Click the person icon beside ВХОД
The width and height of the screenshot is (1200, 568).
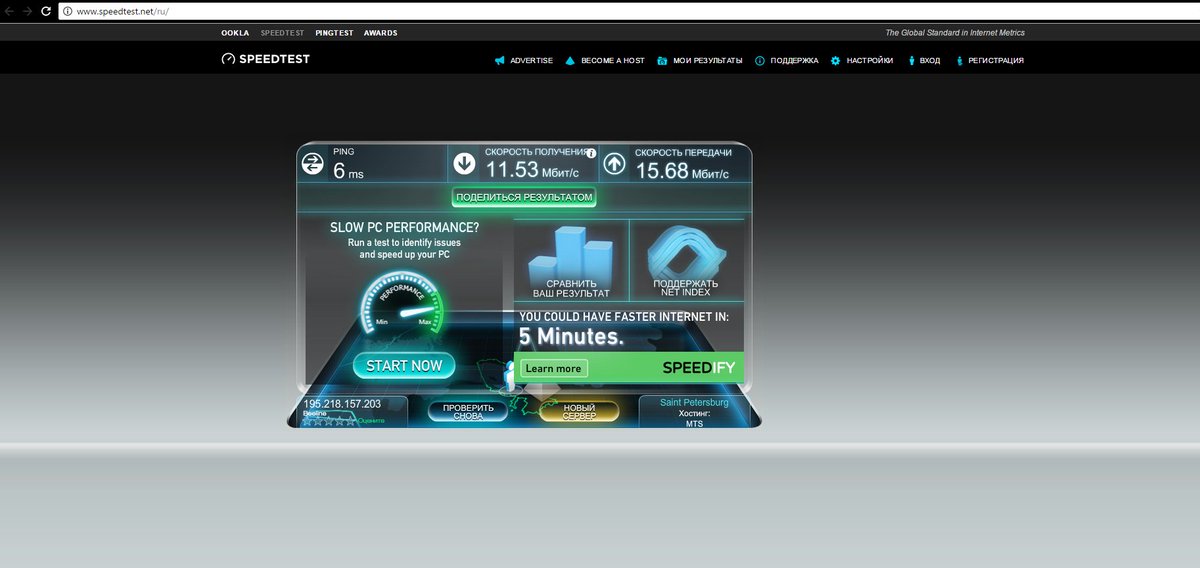(911, 61)
